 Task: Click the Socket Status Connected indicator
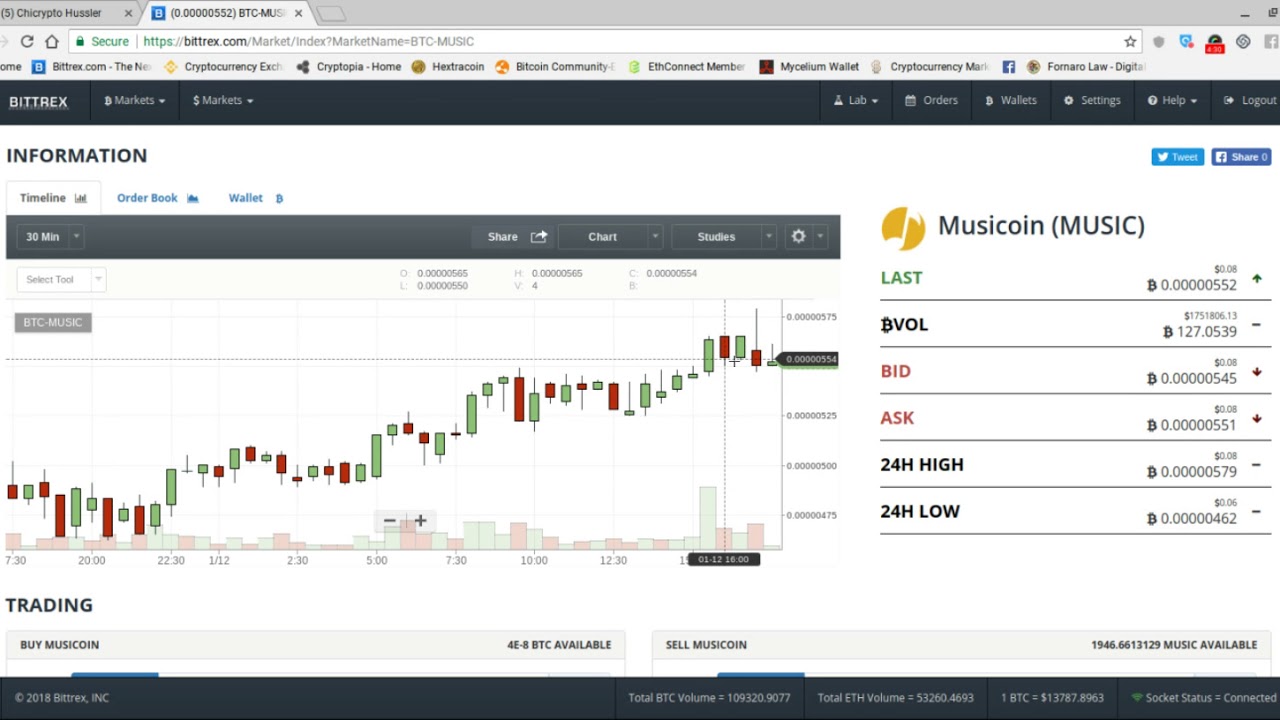tap(1203, 698)
